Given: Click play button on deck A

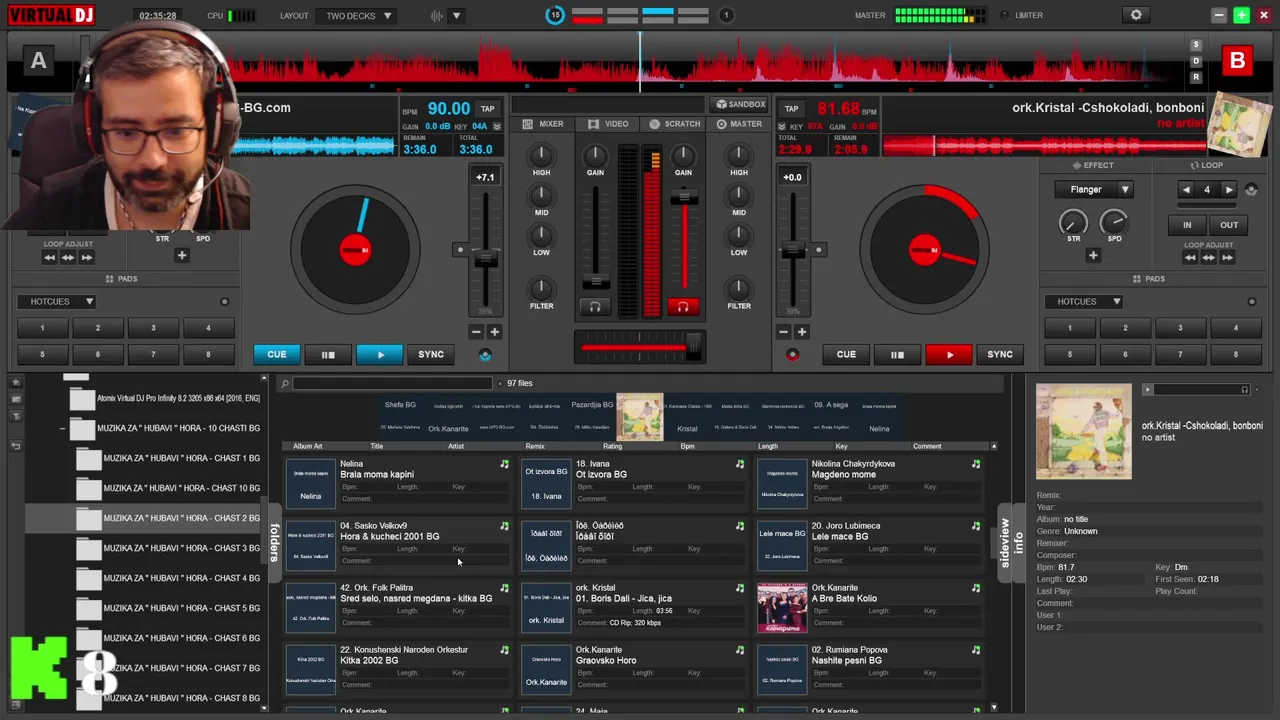Looking at the screenshot, I should [x=380, y=354].
